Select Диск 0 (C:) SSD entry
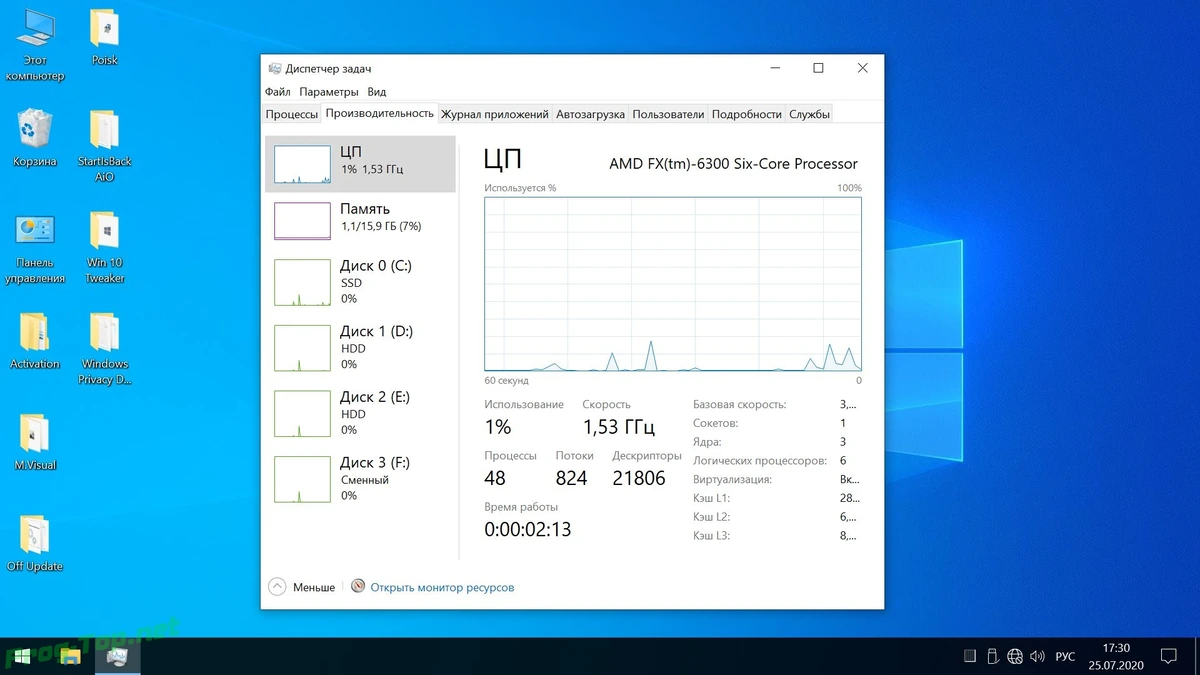The height and width of the screenshot is (675, 1200). point(360,282)
